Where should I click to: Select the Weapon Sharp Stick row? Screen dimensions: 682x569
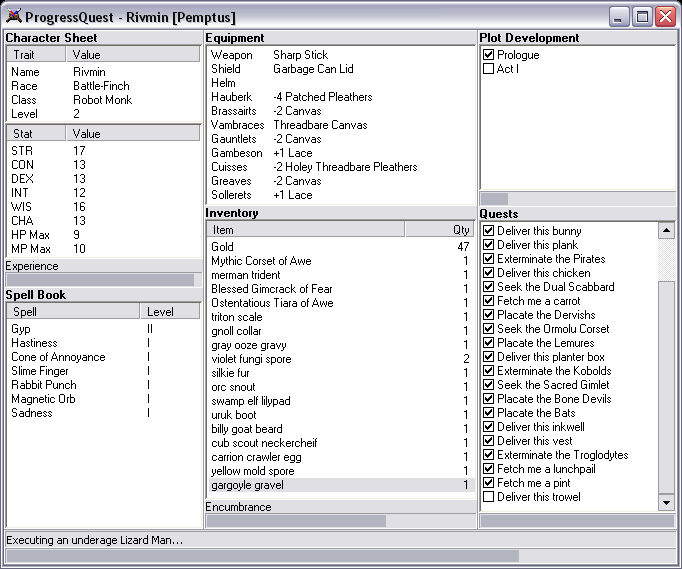341,55
